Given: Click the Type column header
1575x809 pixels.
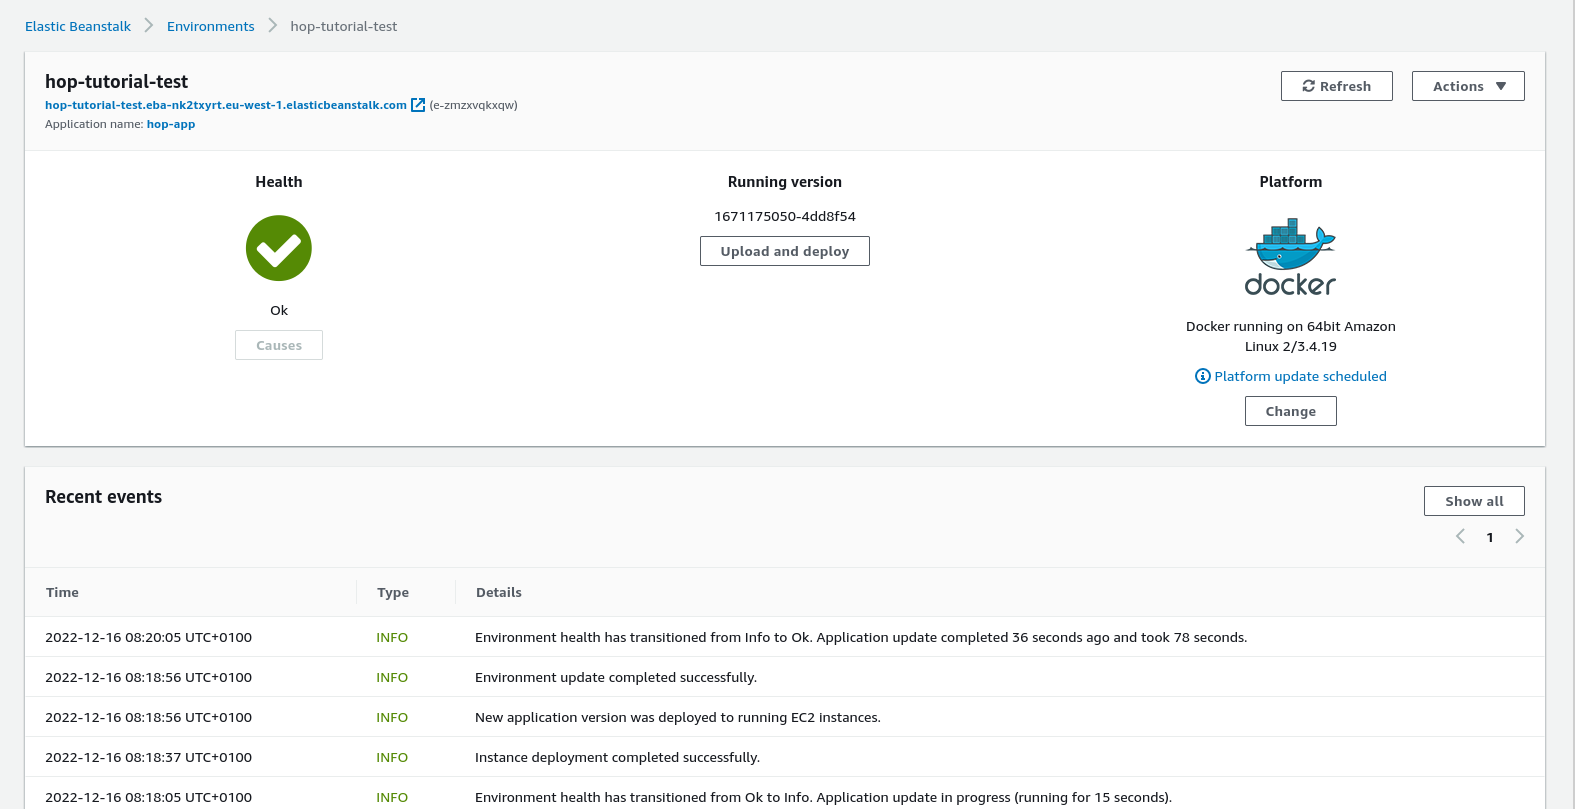Looking at the screenshot, I should (393, 592).
